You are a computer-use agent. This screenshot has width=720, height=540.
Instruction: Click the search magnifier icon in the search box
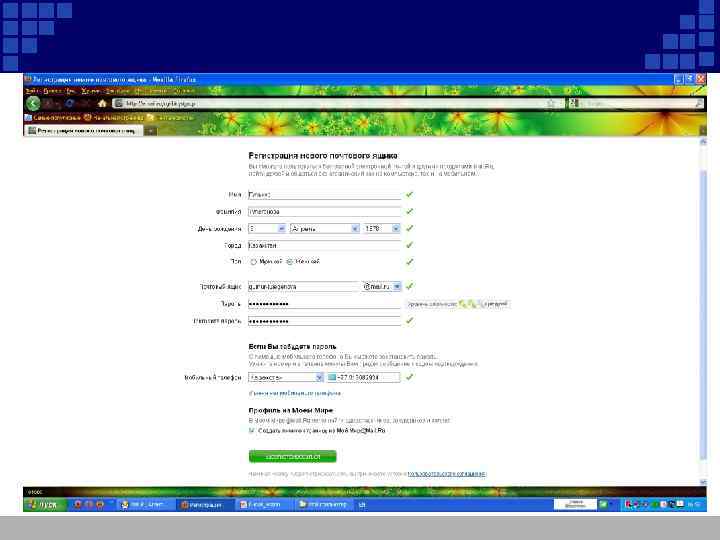point(699,104)
